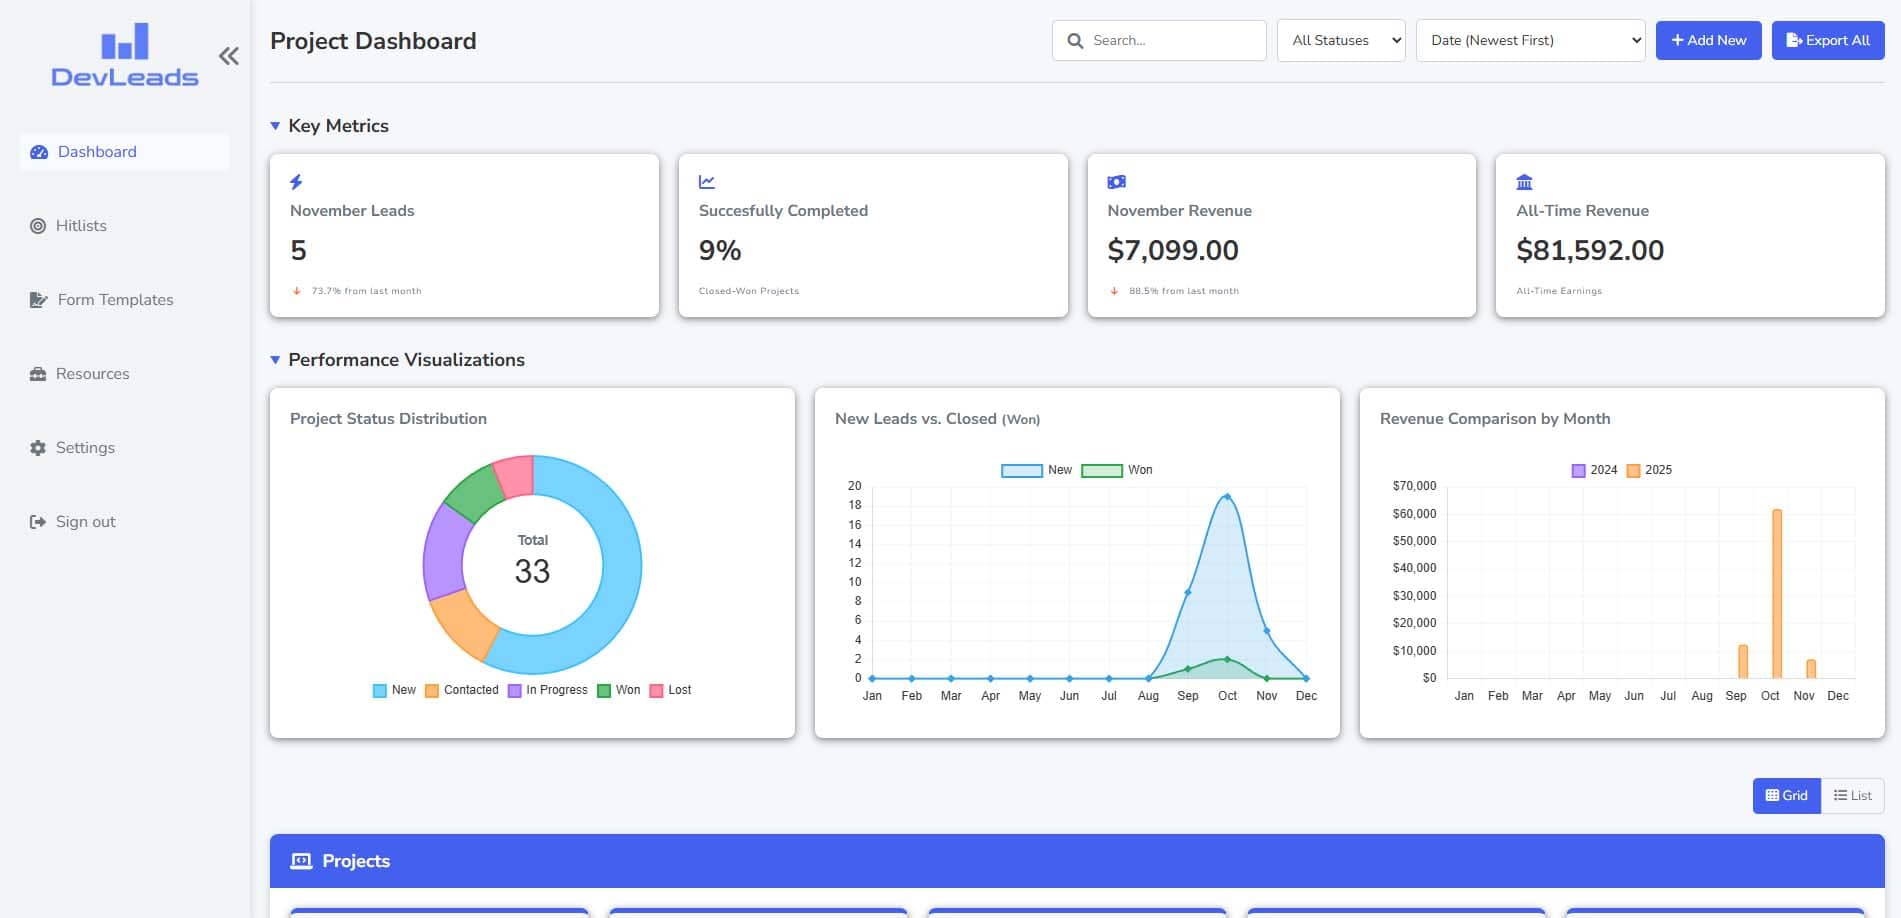Viewport: 1901px width, 918px height.
Task: Click the 9% completed value
Action: [x=720, y=250]
